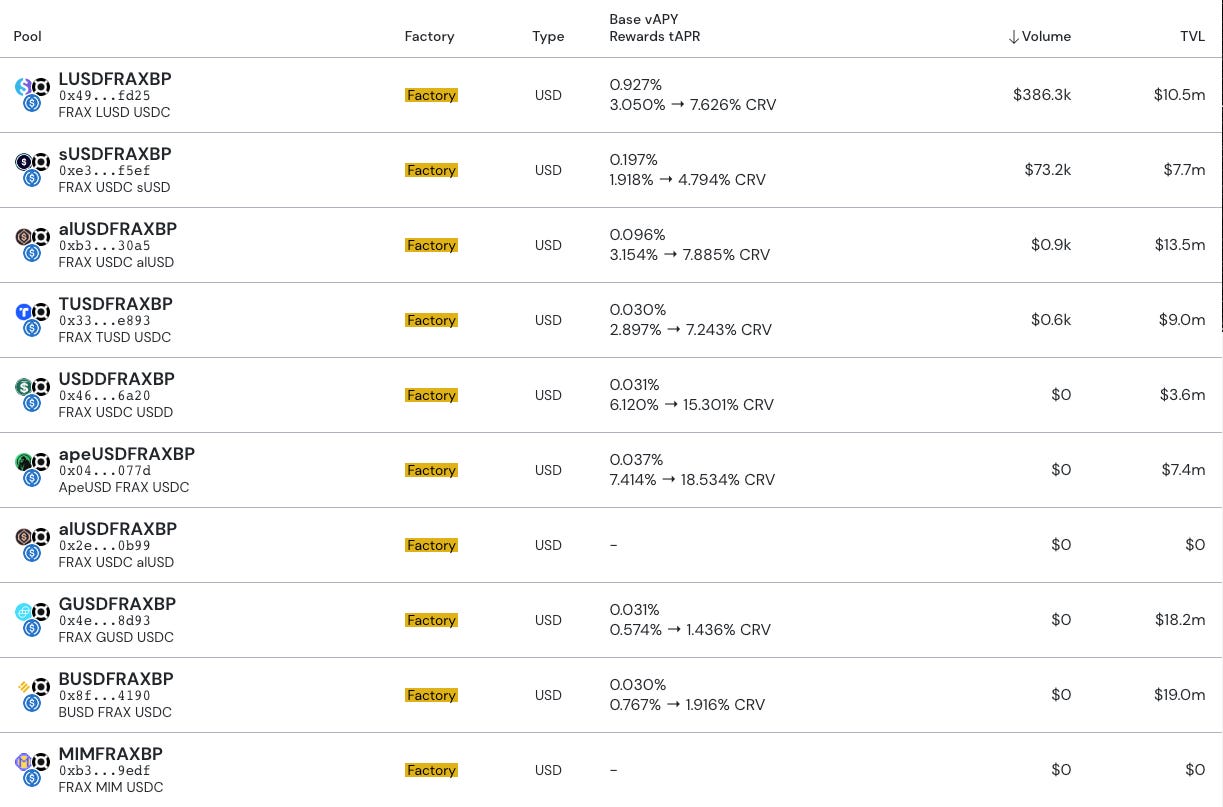Viewport: 1223px width, 807px height.
Task: Click the Type column header
Action: pyautogui.click(x=548, y=36)
